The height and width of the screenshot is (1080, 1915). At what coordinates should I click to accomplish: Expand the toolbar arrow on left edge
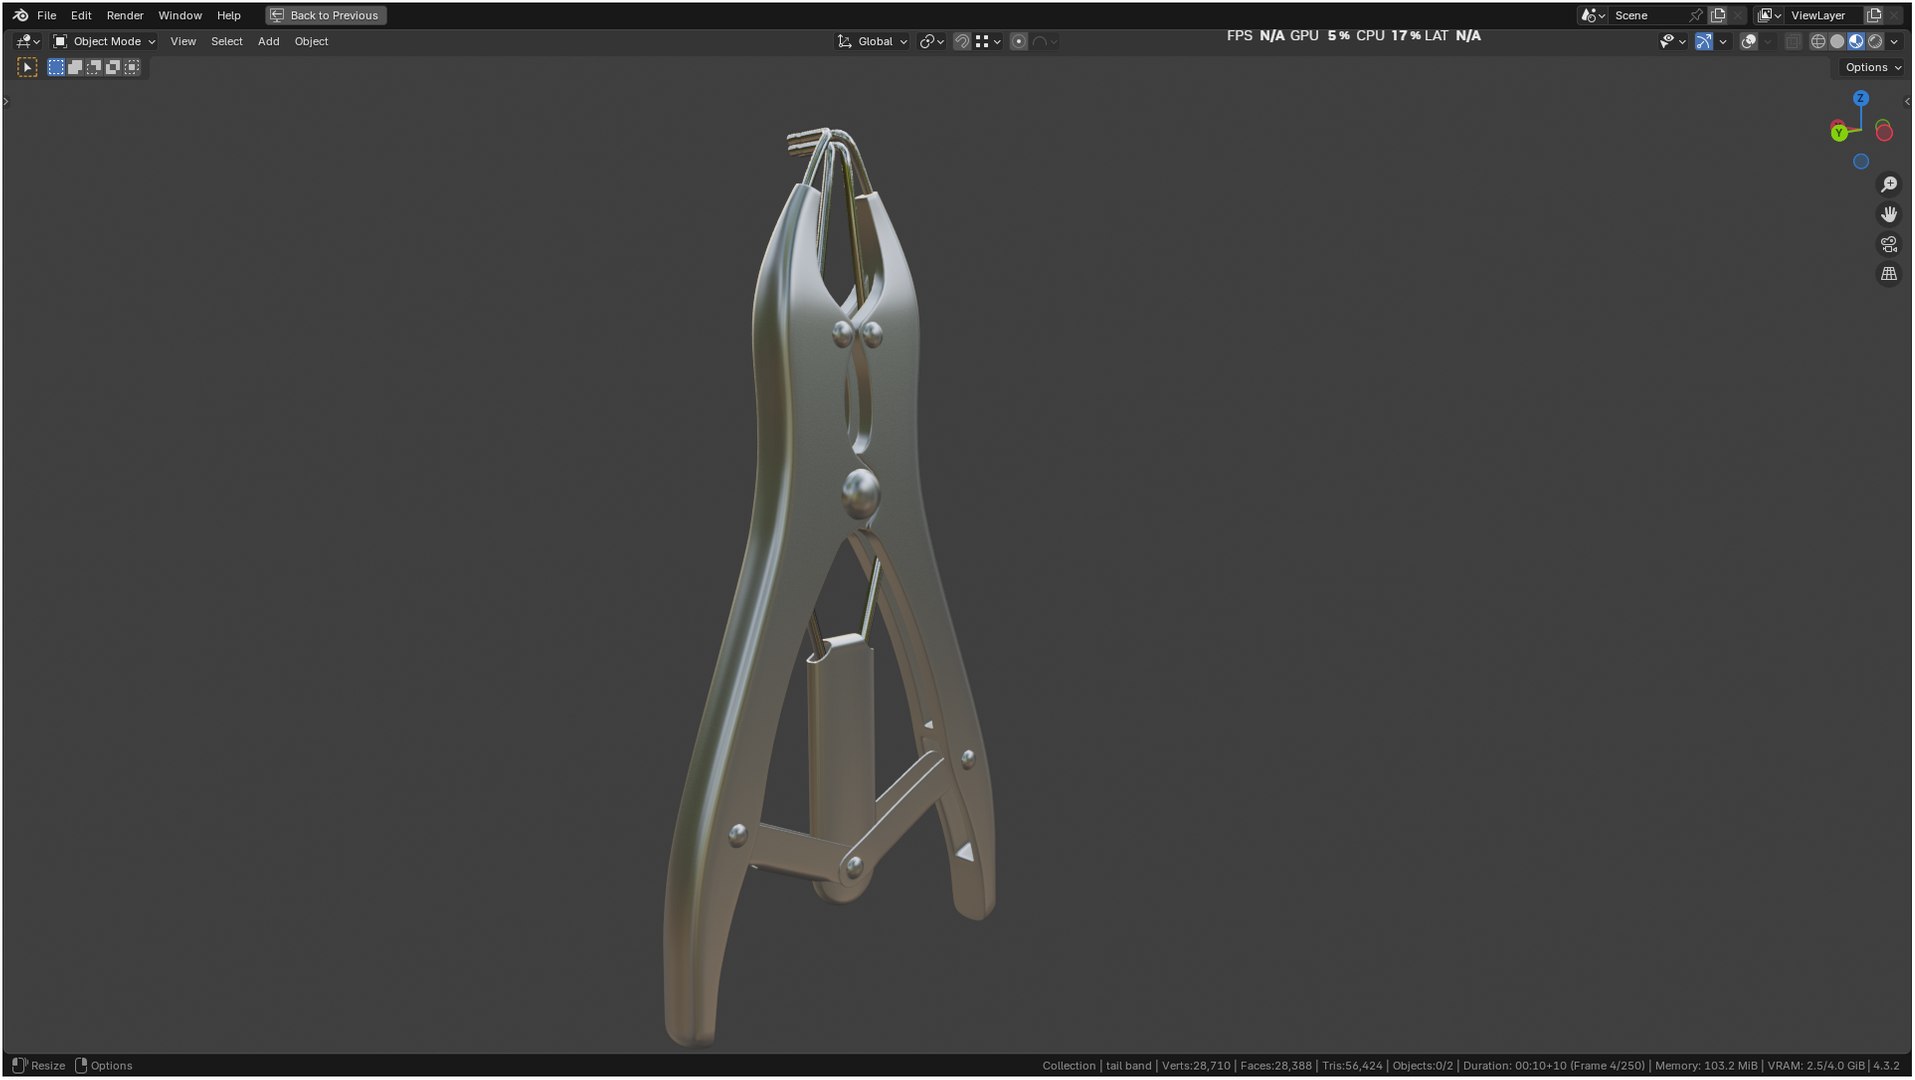tap(6, 101)
